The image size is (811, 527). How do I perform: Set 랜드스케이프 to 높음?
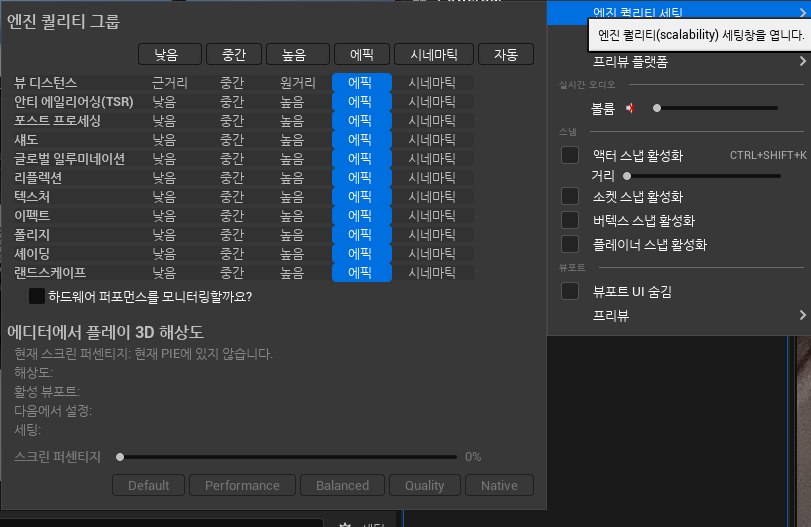coord(292,273)
